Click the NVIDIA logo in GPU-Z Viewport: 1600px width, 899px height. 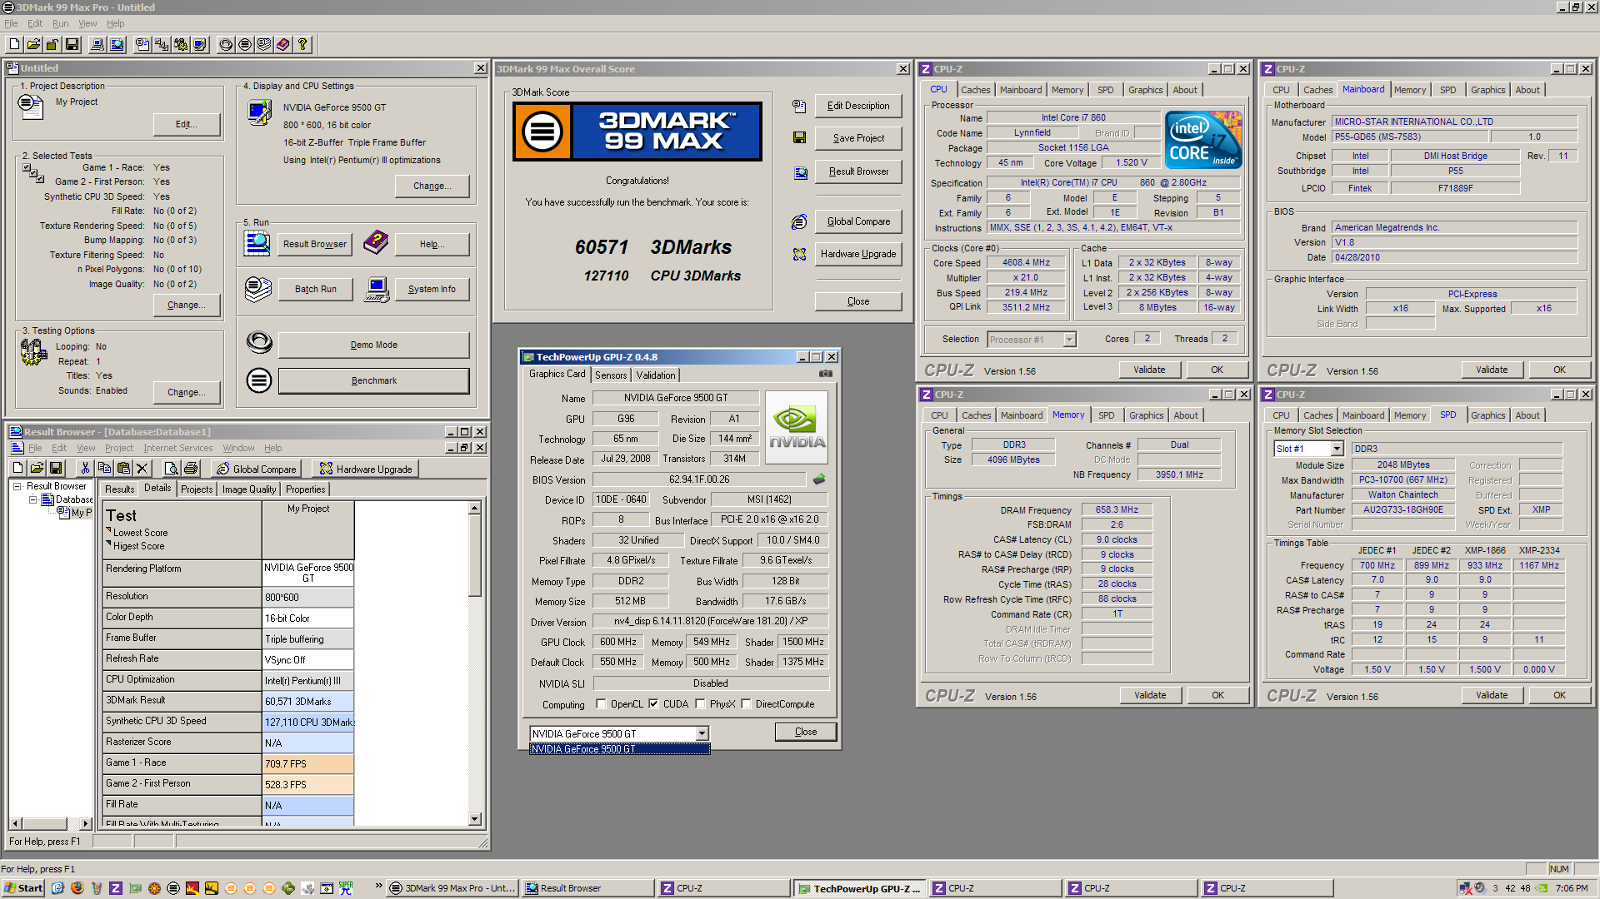tap(797, 426)
